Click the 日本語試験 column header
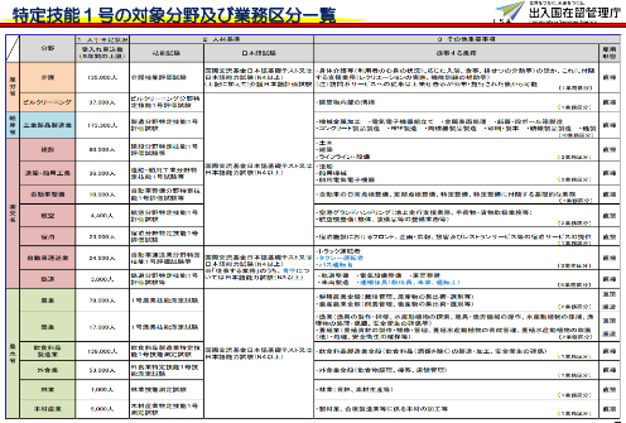 coord(259,53)
